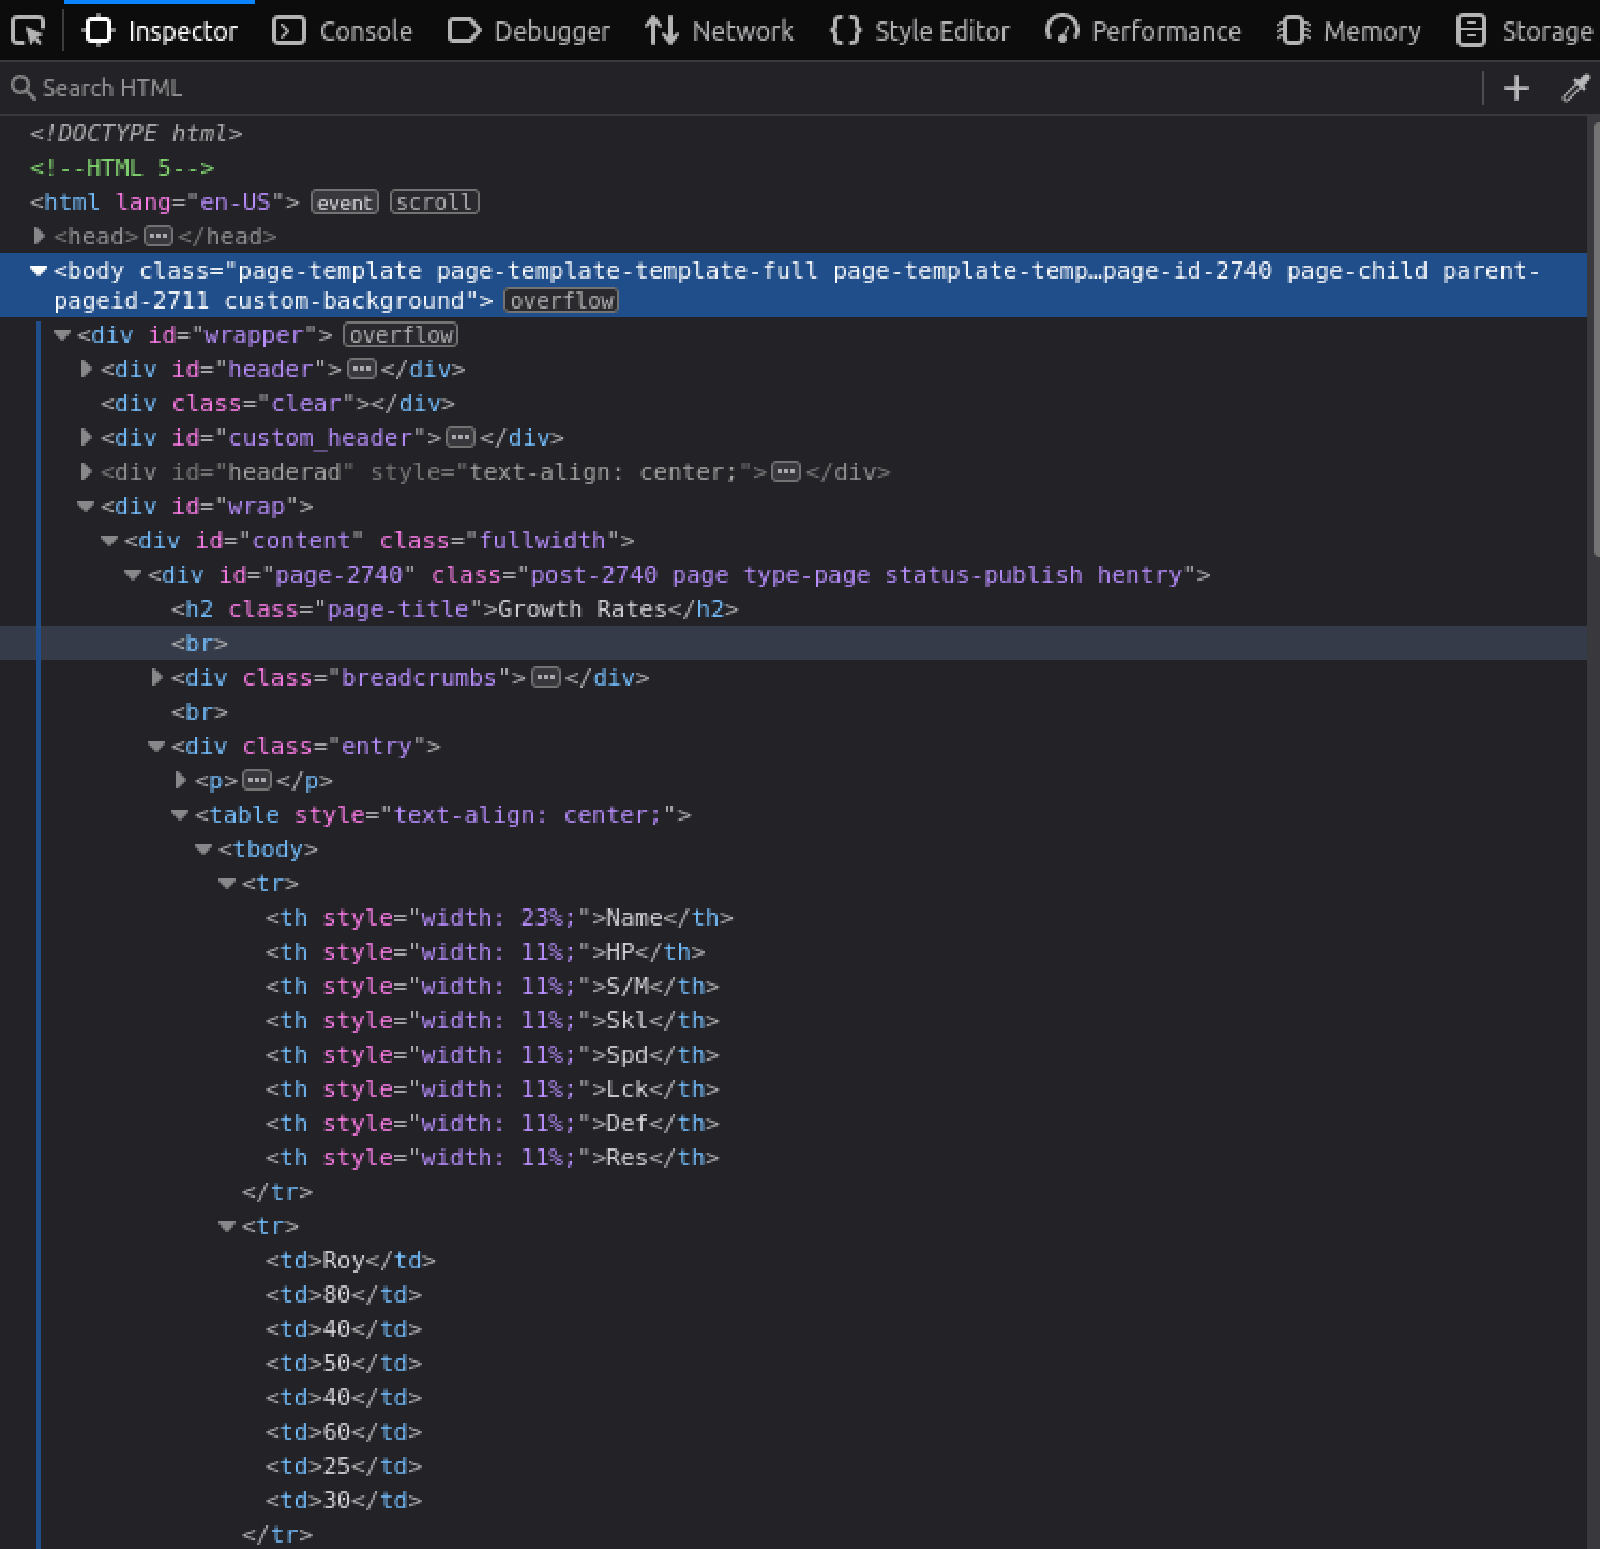Click the ellipsis badge inside head element

click(158, 236)
